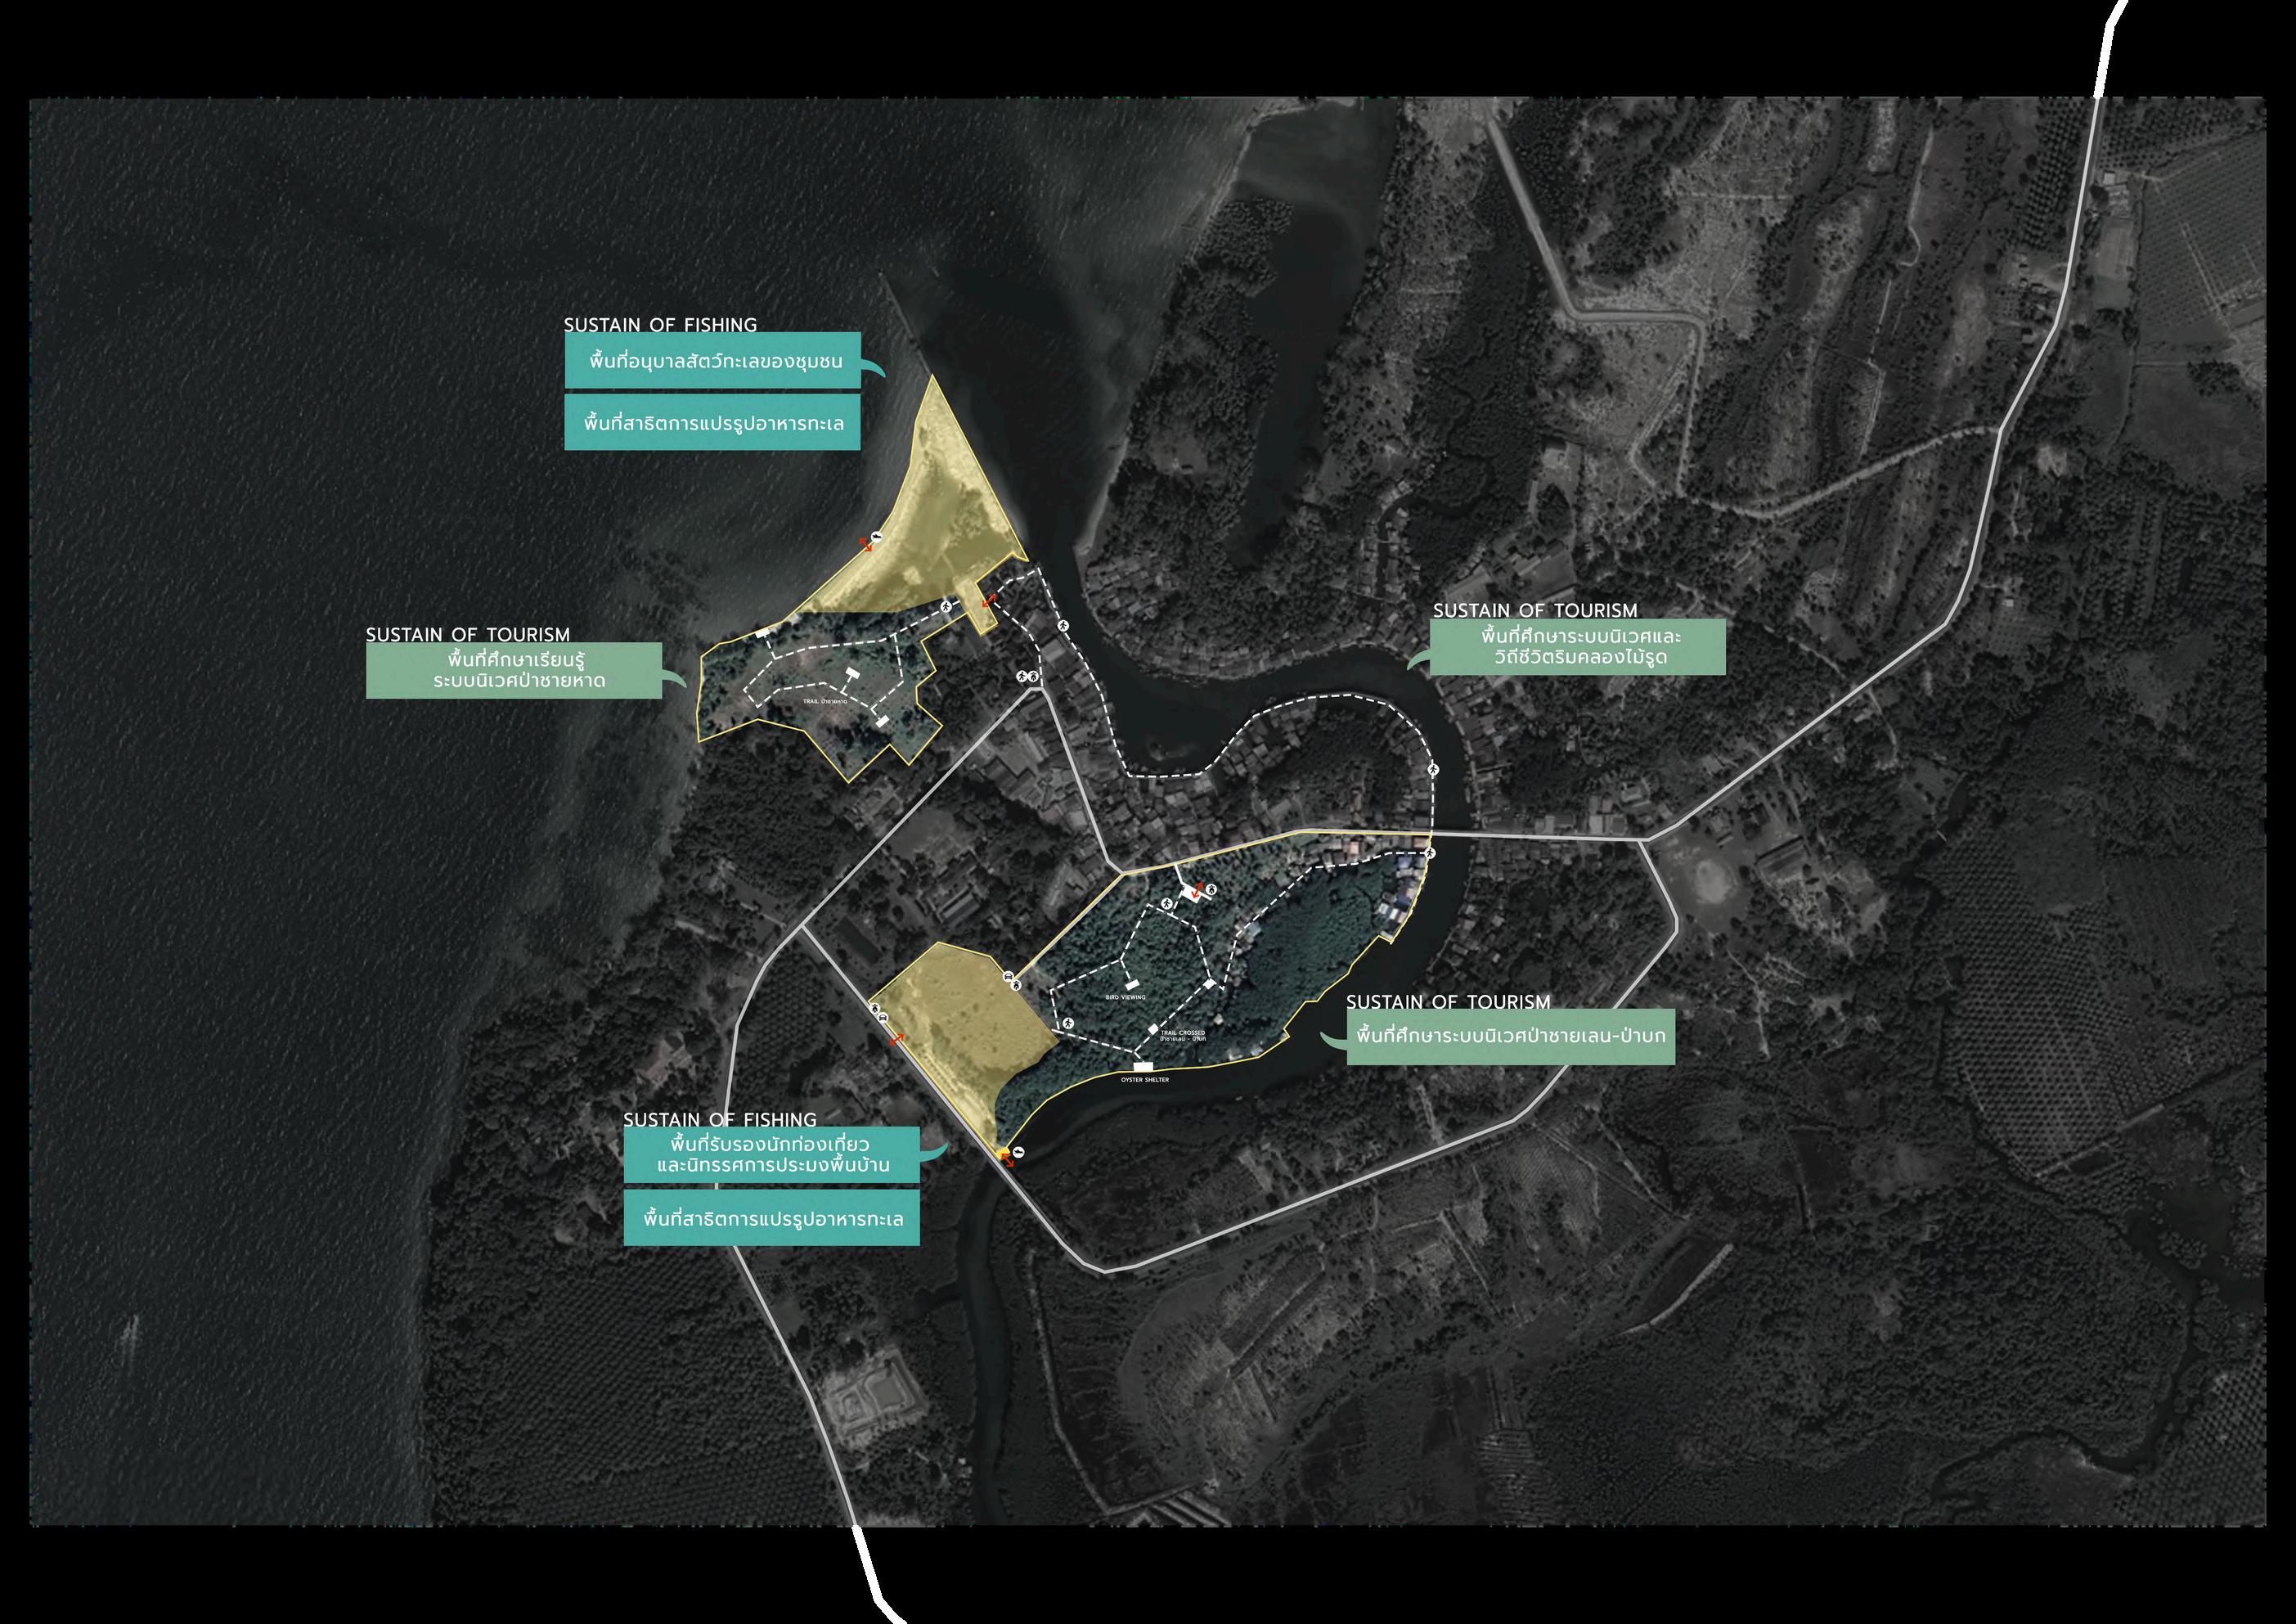Click the red arrow beside the northern beach boat icon
The width and height of the screenshot is (2296, 1624).
tap(866, 545)
